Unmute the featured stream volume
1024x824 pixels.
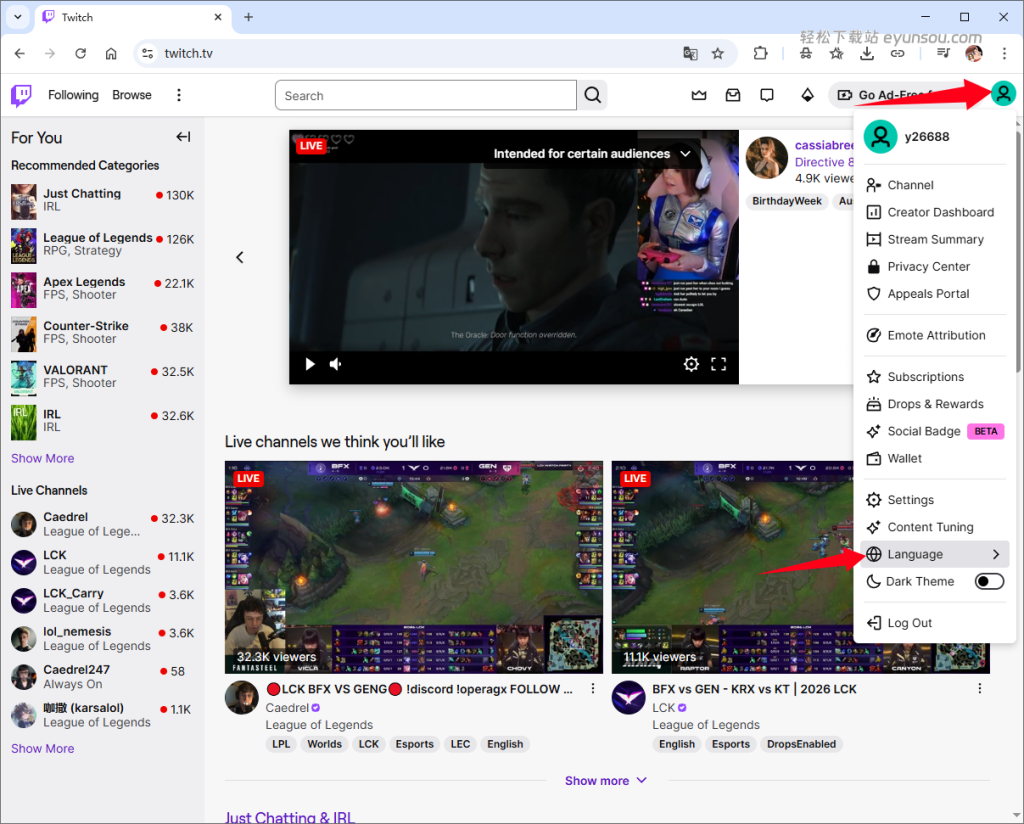tap(336, 364)
